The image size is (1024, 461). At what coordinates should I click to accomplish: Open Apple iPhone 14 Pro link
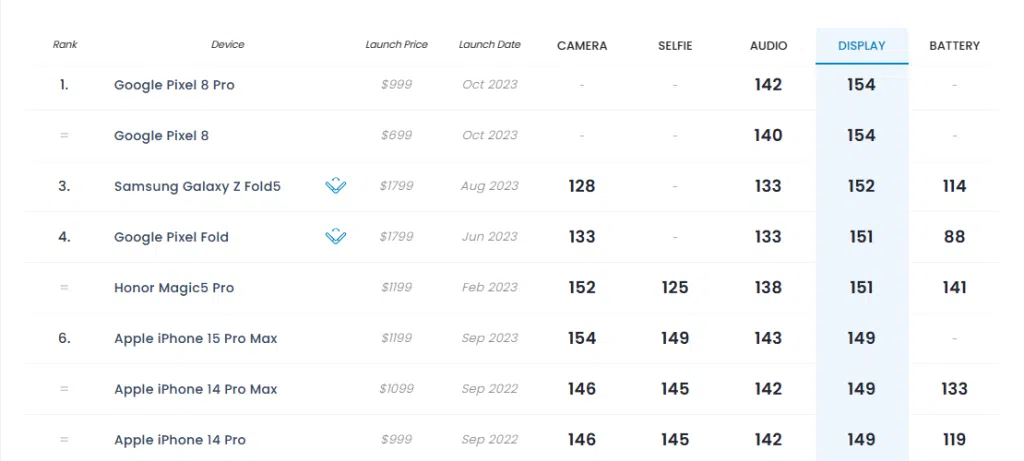[179, 440]
